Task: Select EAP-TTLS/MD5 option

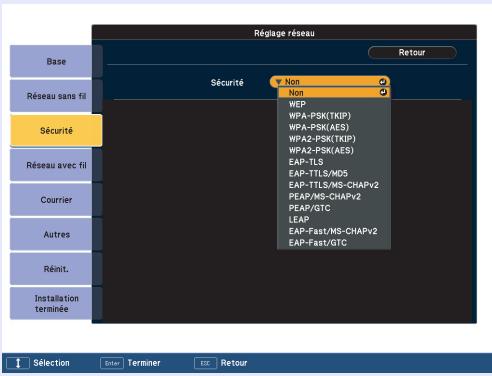Action: tap(334, 173)
